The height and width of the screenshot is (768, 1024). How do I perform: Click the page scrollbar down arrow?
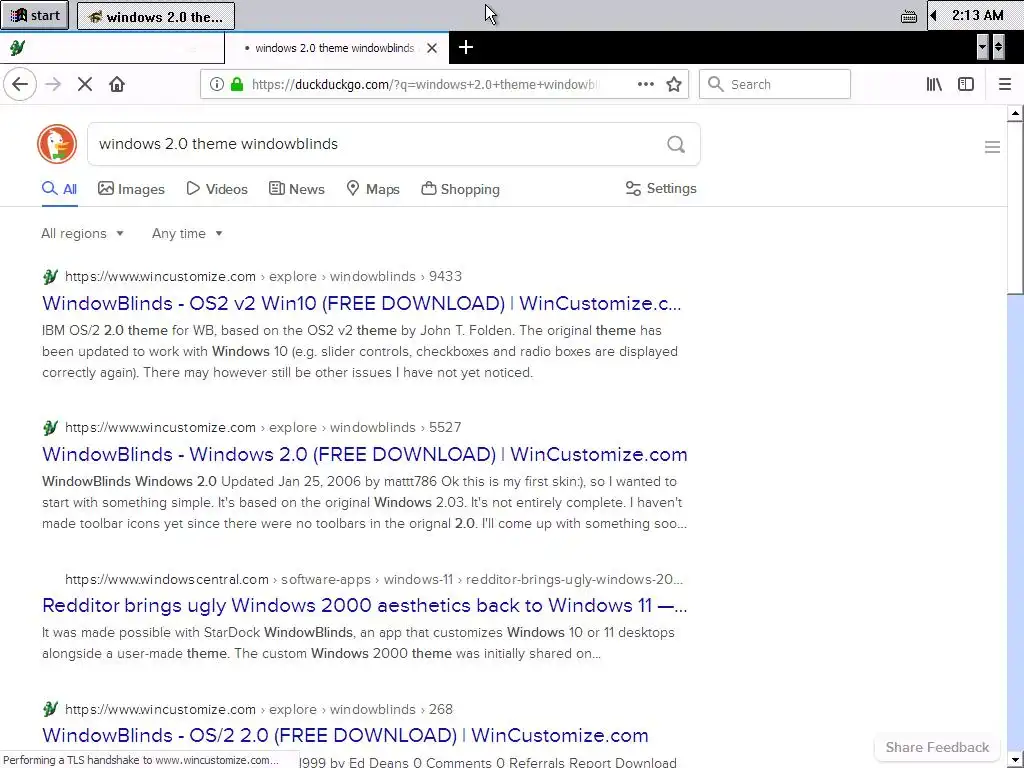point(1015,760)
